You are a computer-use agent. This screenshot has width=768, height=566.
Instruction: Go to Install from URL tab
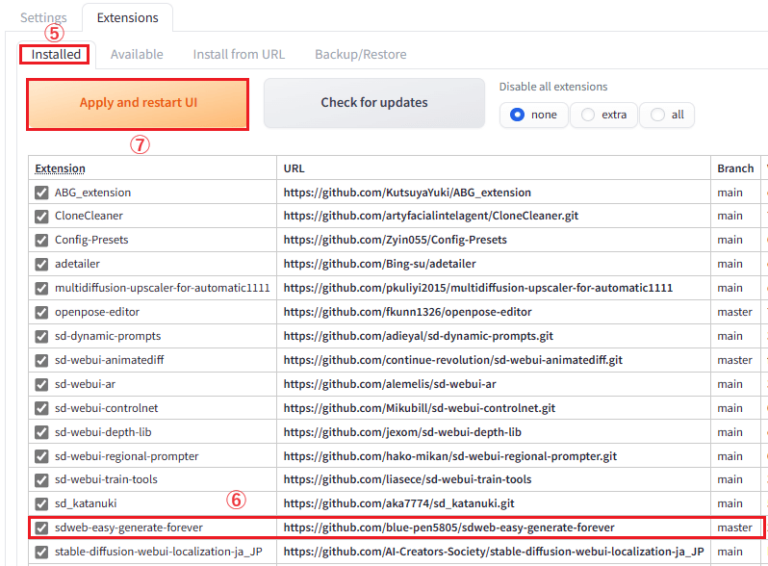point(239,54)
